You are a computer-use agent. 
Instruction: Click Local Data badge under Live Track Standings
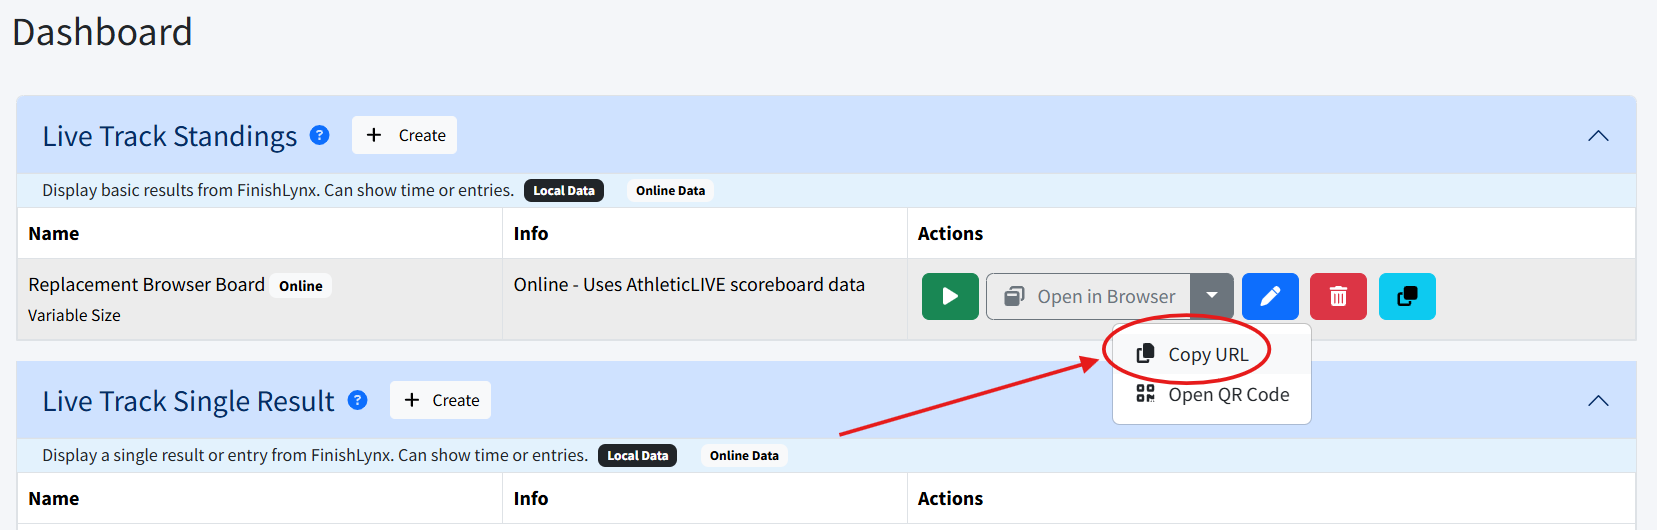coord(564,190)
